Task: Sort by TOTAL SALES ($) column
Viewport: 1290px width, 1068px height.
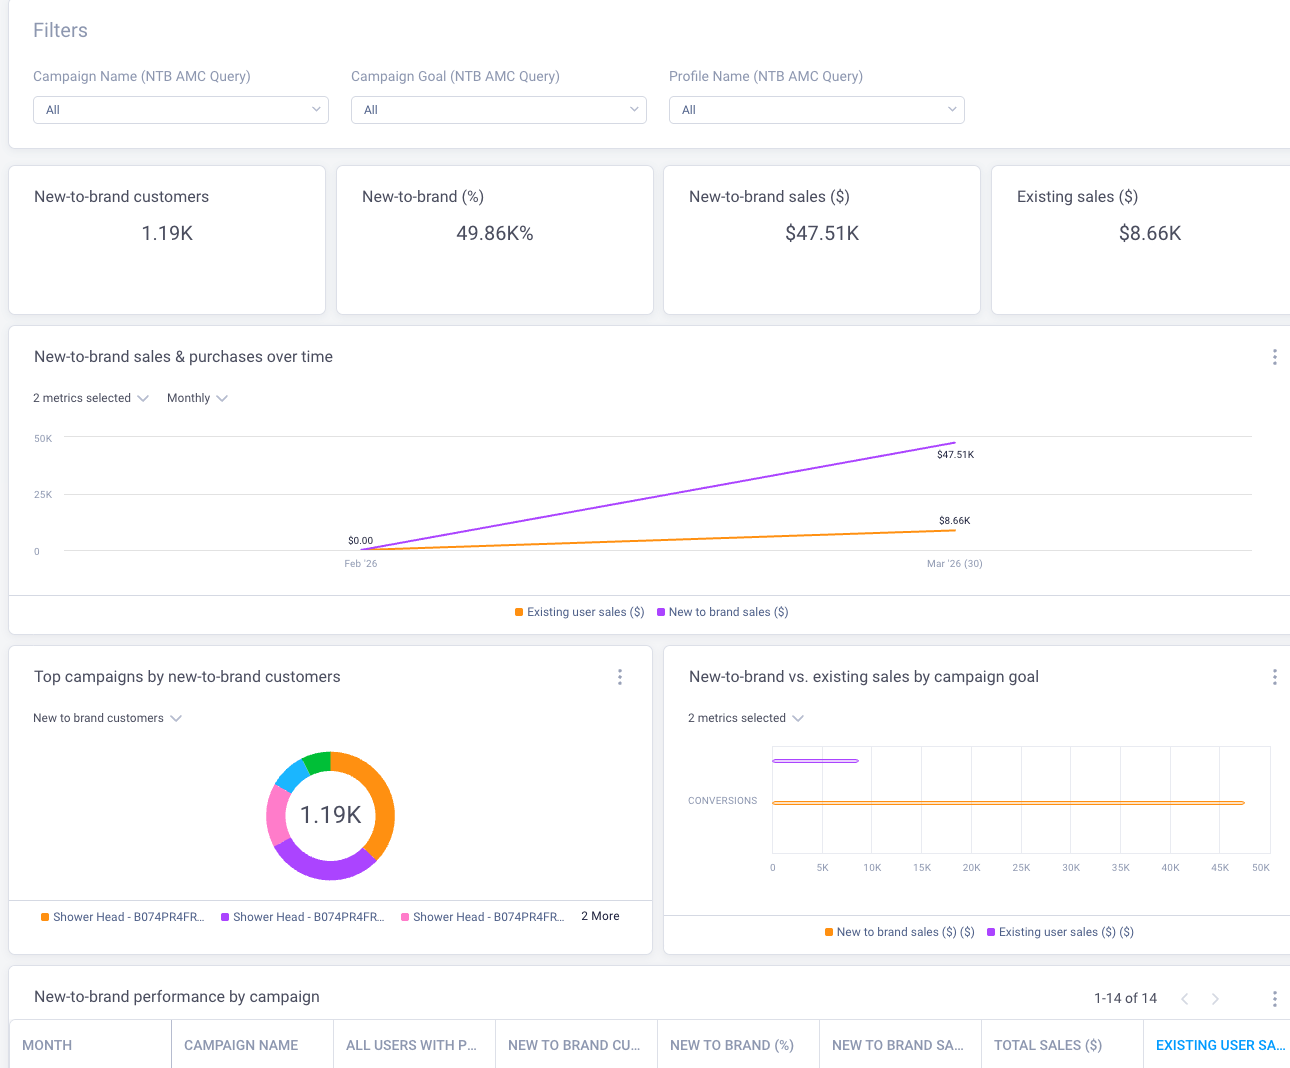Action: (1062, 1045)
